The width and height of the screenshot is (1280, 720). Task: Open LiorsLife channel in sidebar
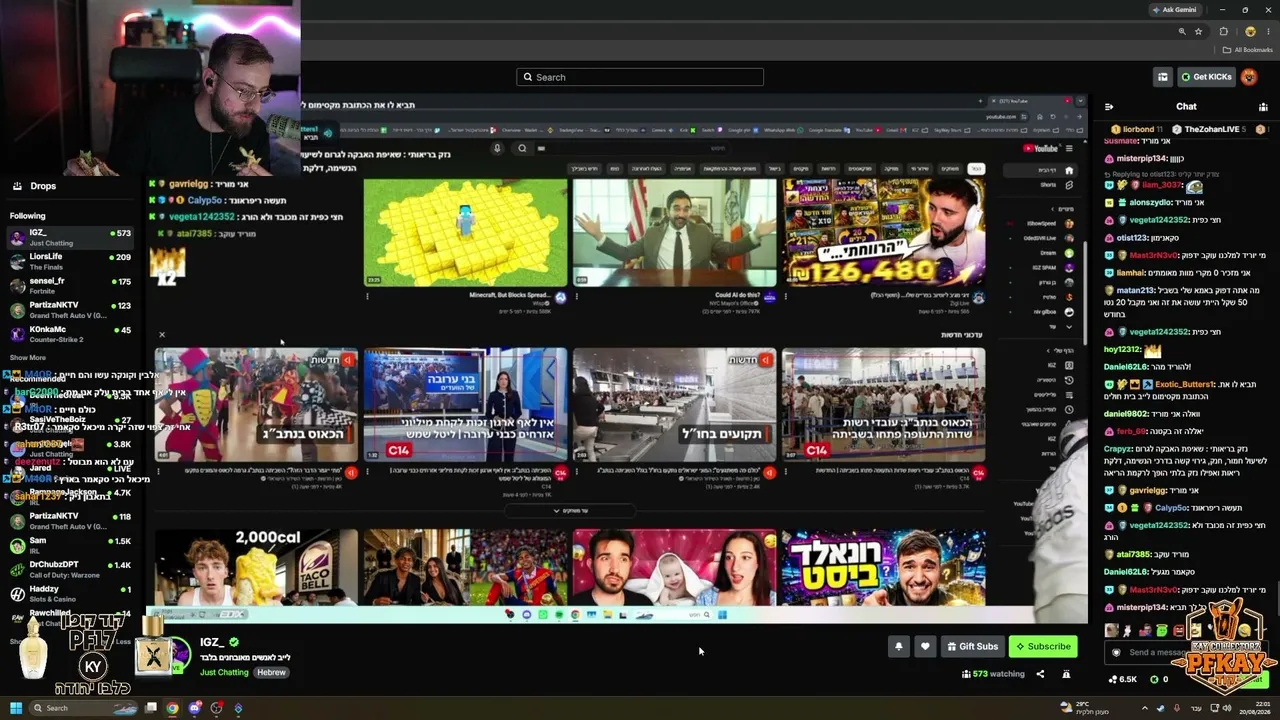pyautogui.click(x=72, y=261)
